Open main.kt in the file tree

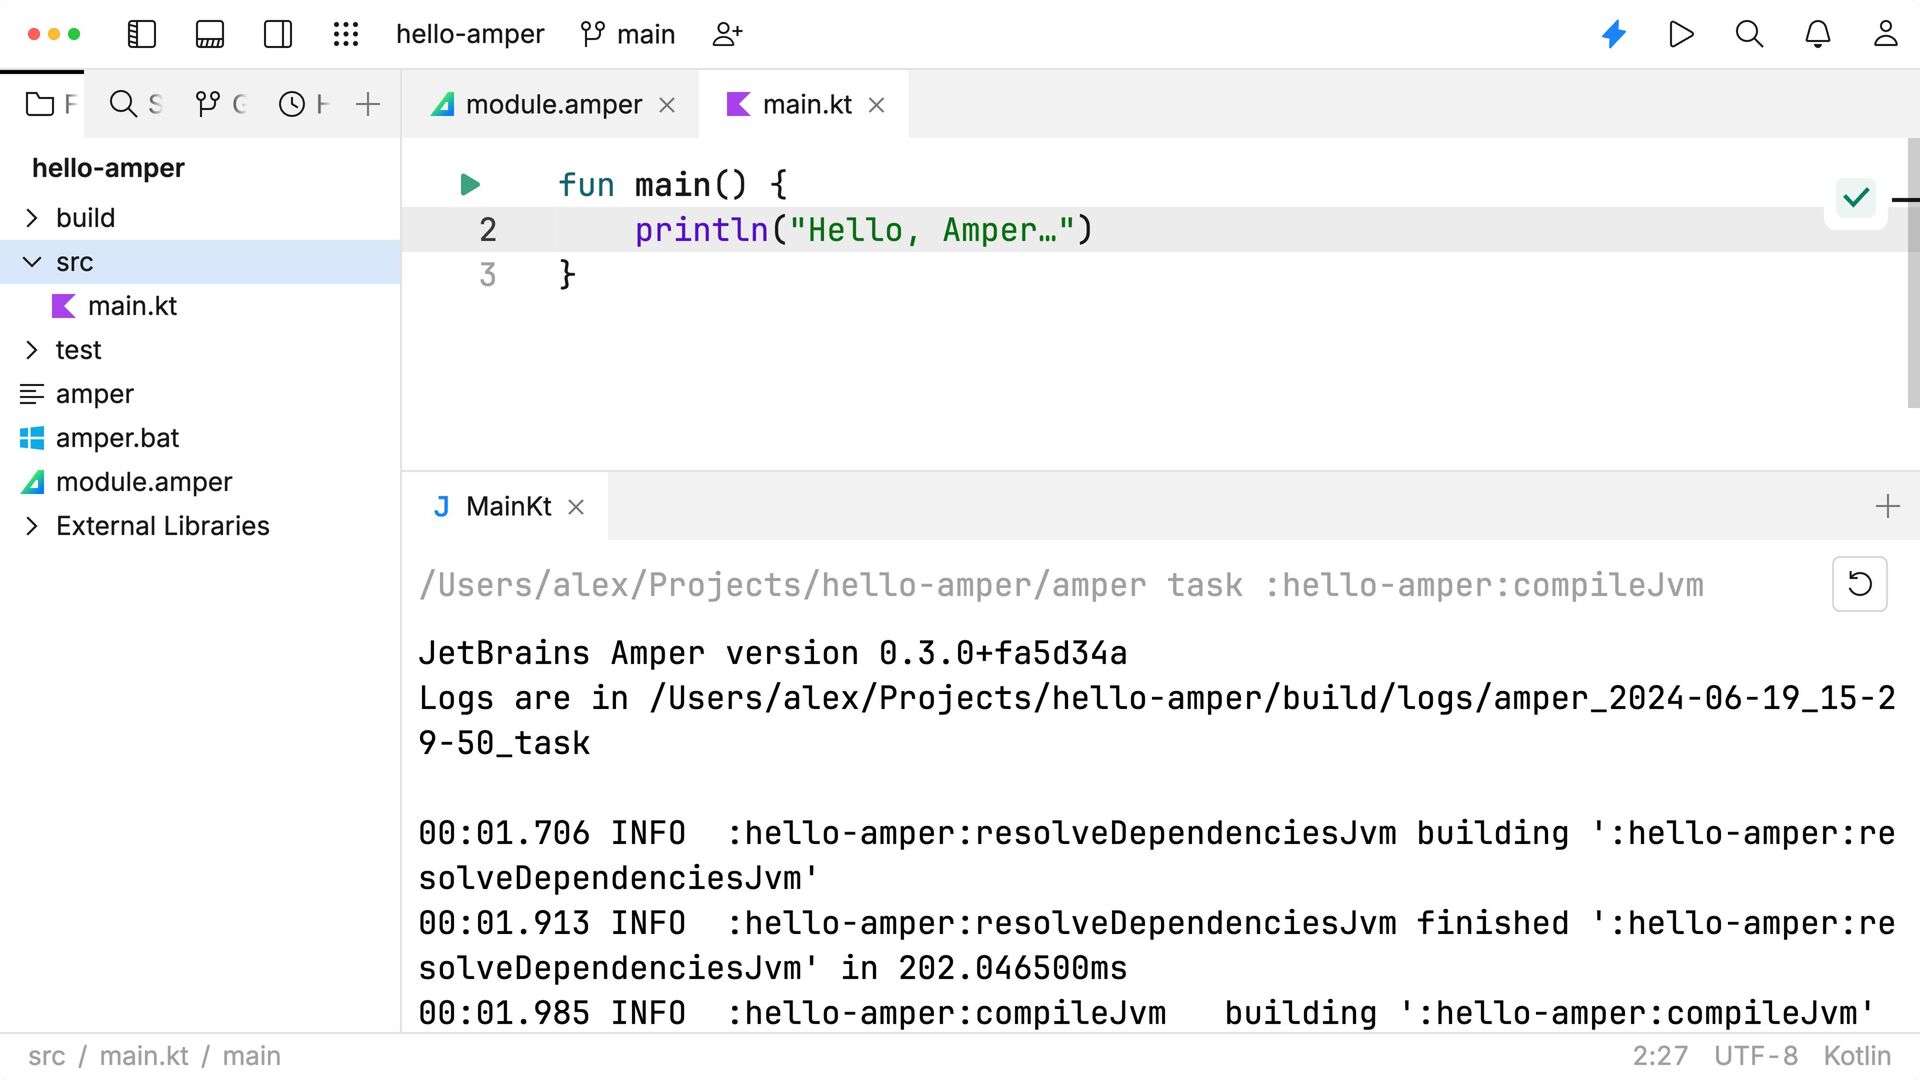point(132,306)
